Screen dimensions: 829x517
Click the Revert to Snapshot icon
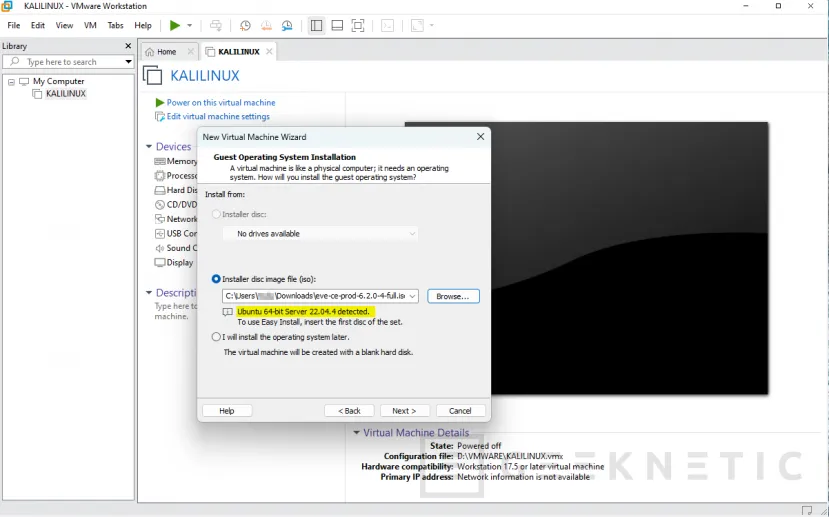(266, 25)
